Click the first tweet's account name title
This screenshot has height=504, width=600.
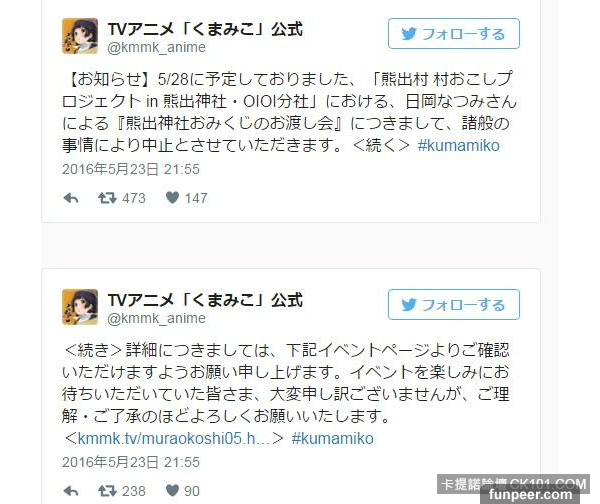click(x=205, y=29)
